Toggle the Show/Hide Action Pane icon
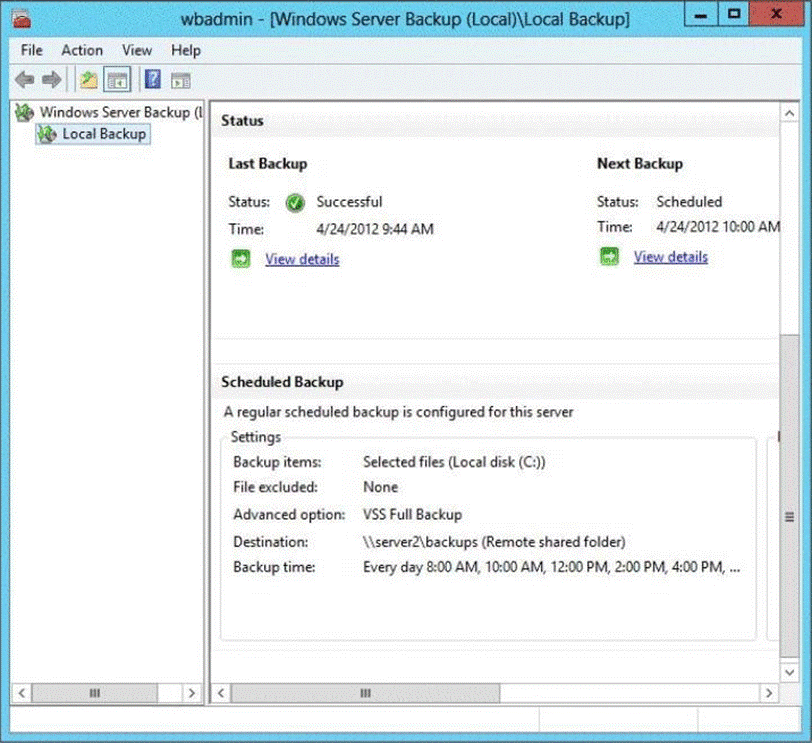The width and height of the screenshot is (812, 743). click(181, 79)
